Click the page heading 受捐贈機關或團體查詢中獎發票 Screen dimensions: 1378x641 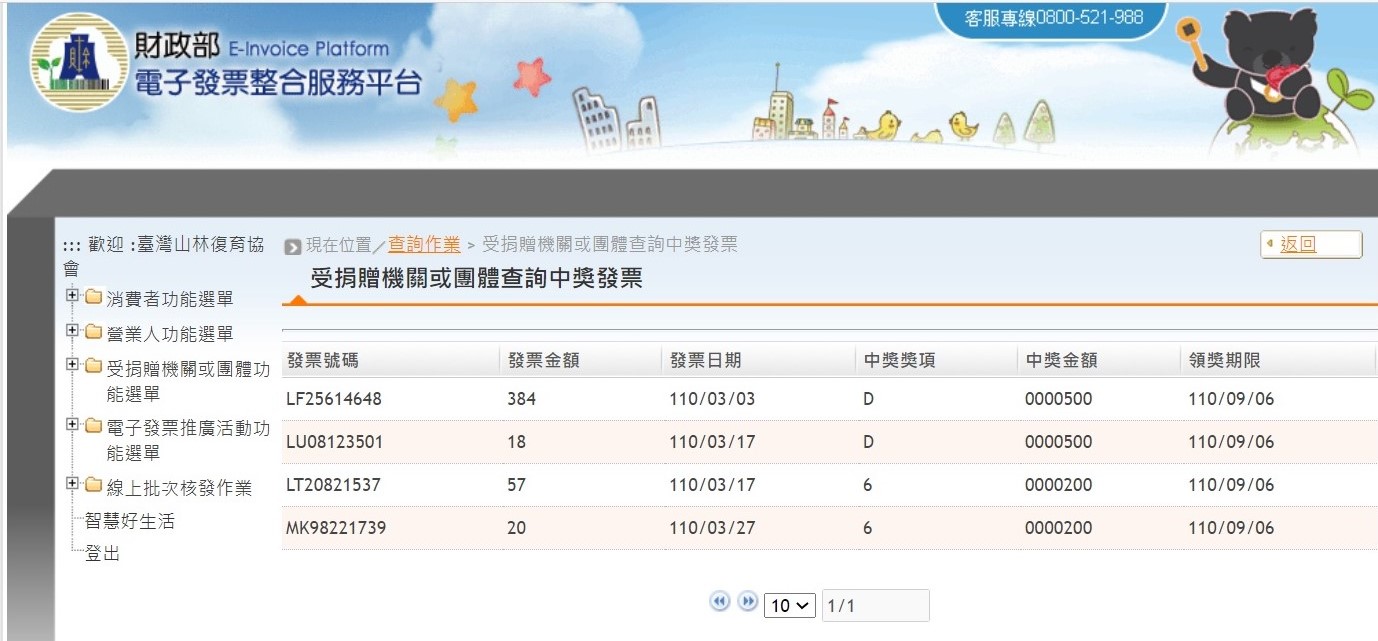tap(476, 279)
